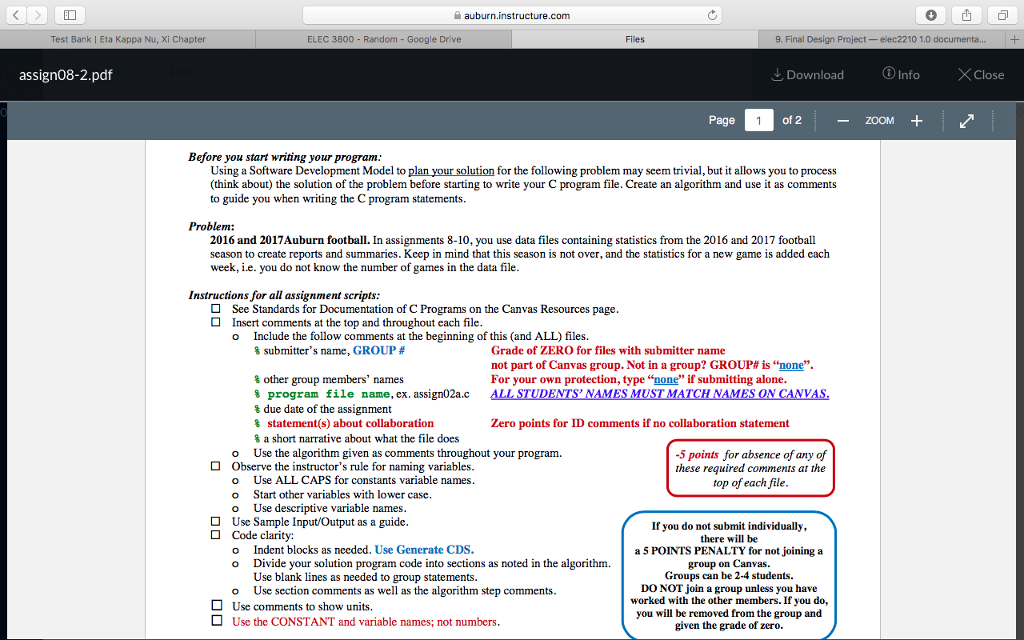Viewport: 1024px width, 640px height.
Task: Check the Insert comments at the top box
Action: [x=216, y=322]
